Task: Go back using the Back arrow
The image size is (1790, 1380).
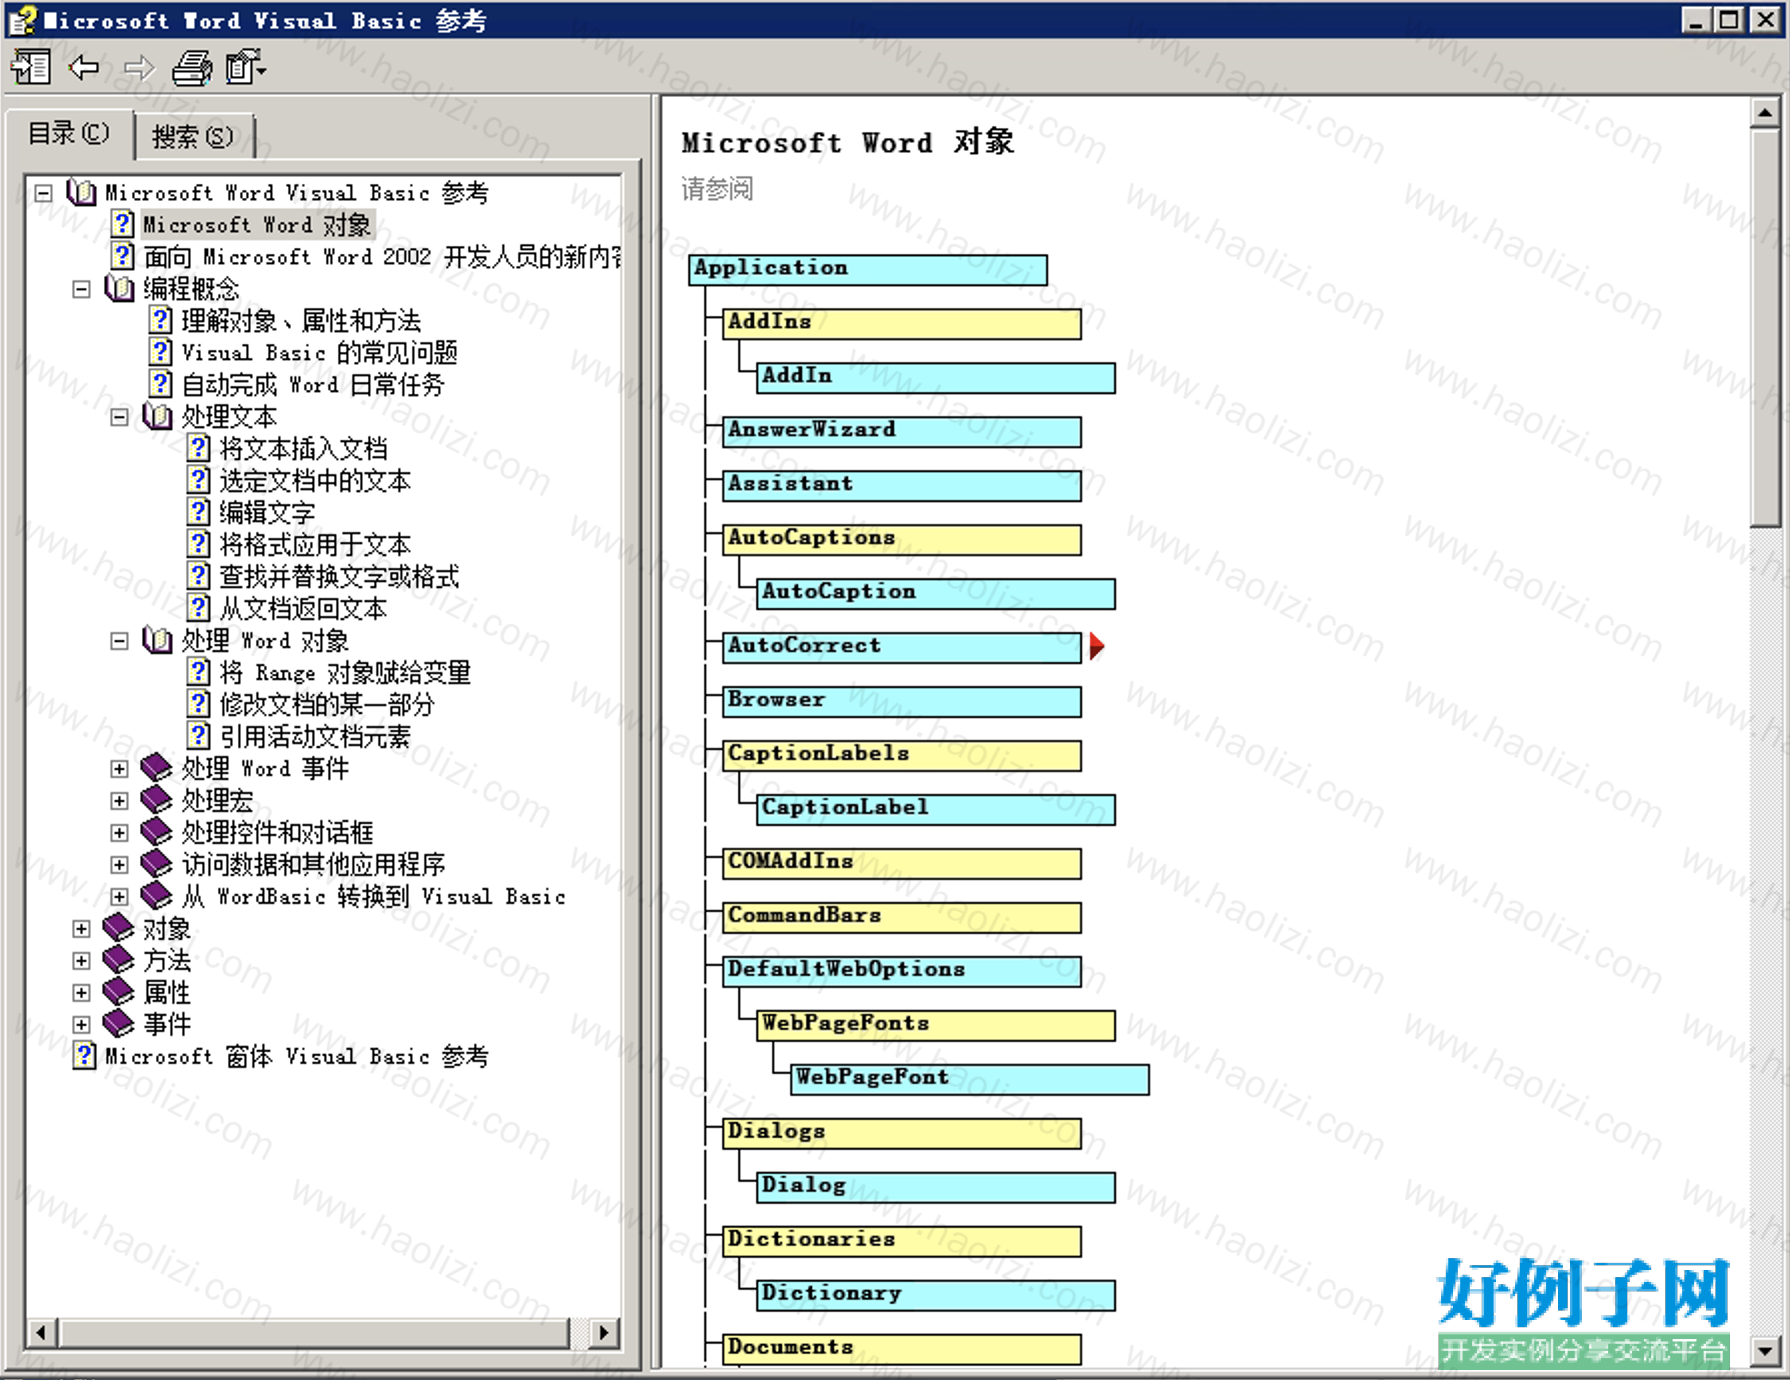Action: [x=84, y=68]
